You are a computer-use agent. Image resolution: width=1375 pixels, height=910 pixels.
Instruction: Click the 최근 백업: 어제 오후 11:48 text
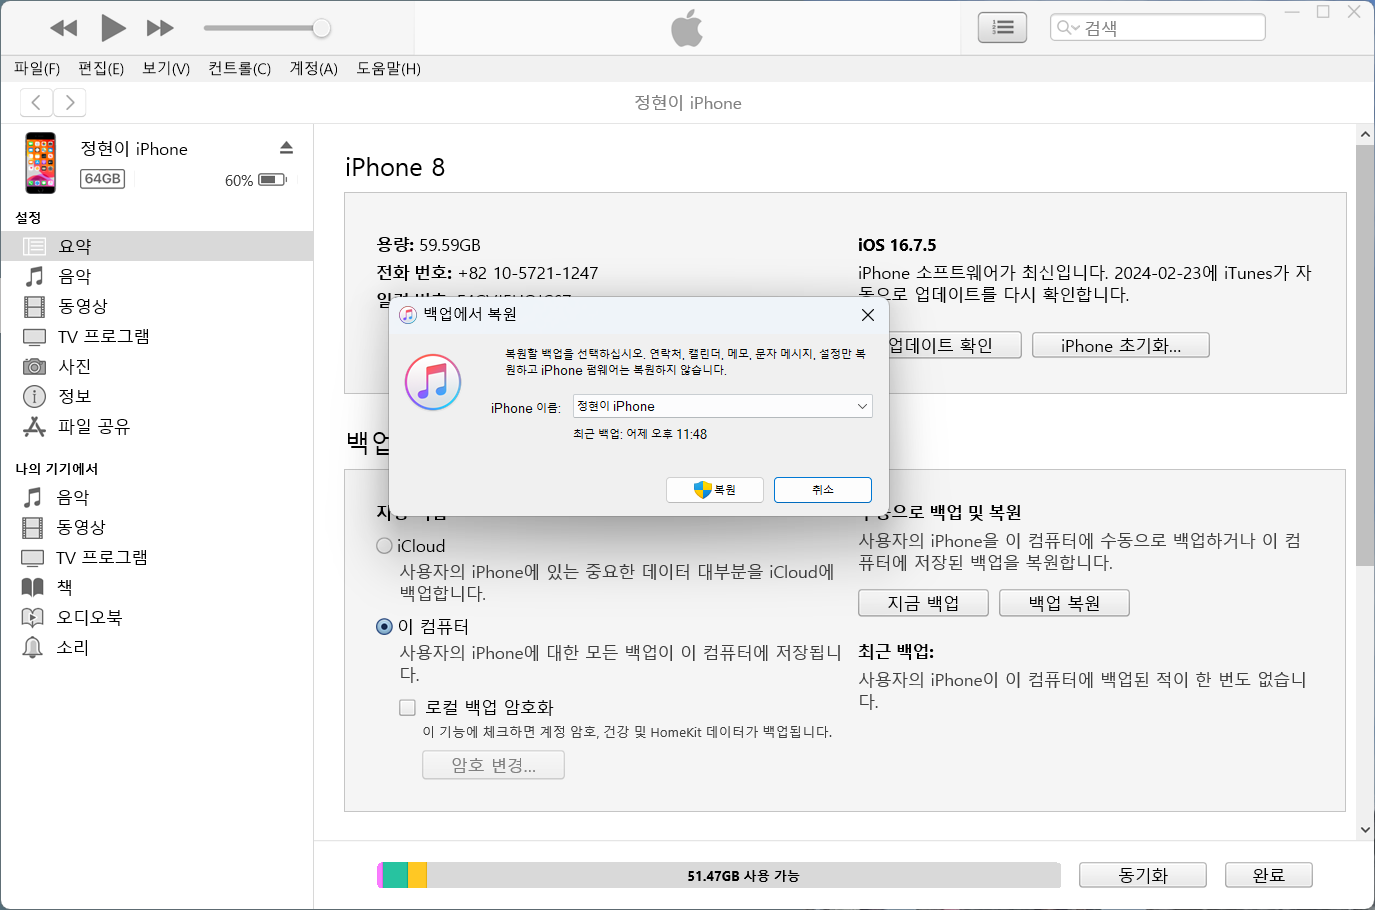tap(640, 434)
